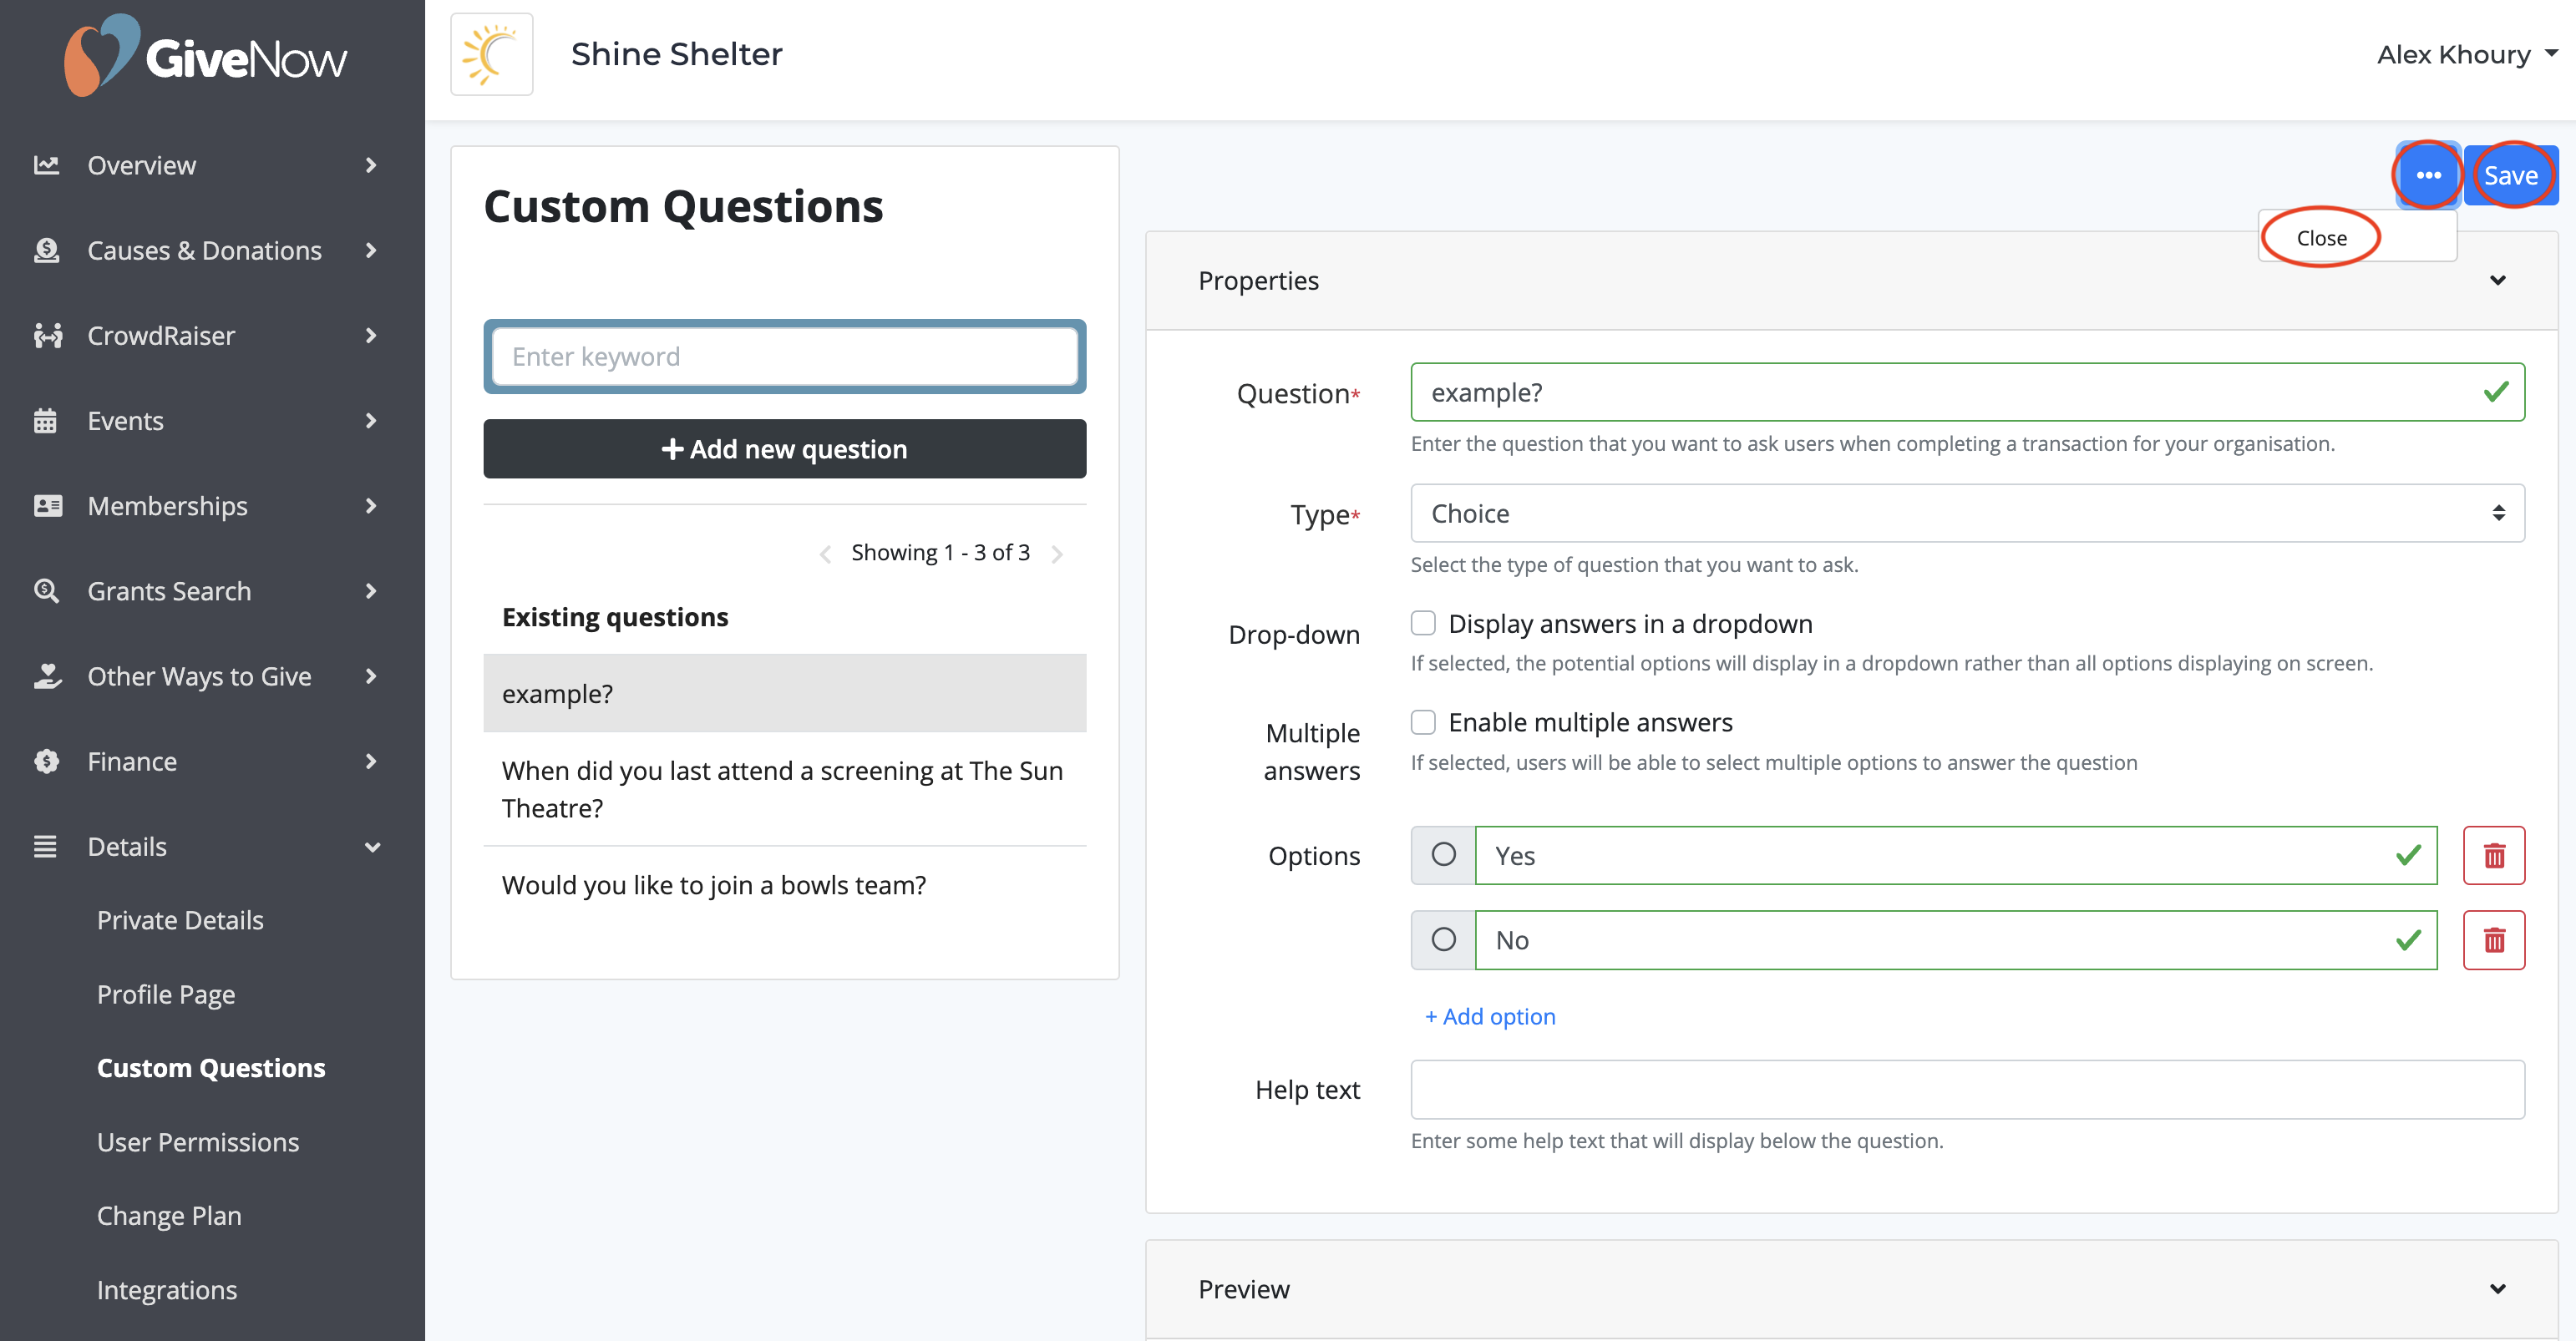Enable Display answers in a dropdown
Viewport: 2576px width, 1341px height.
pyautogui.click(x=1423, y=623)
